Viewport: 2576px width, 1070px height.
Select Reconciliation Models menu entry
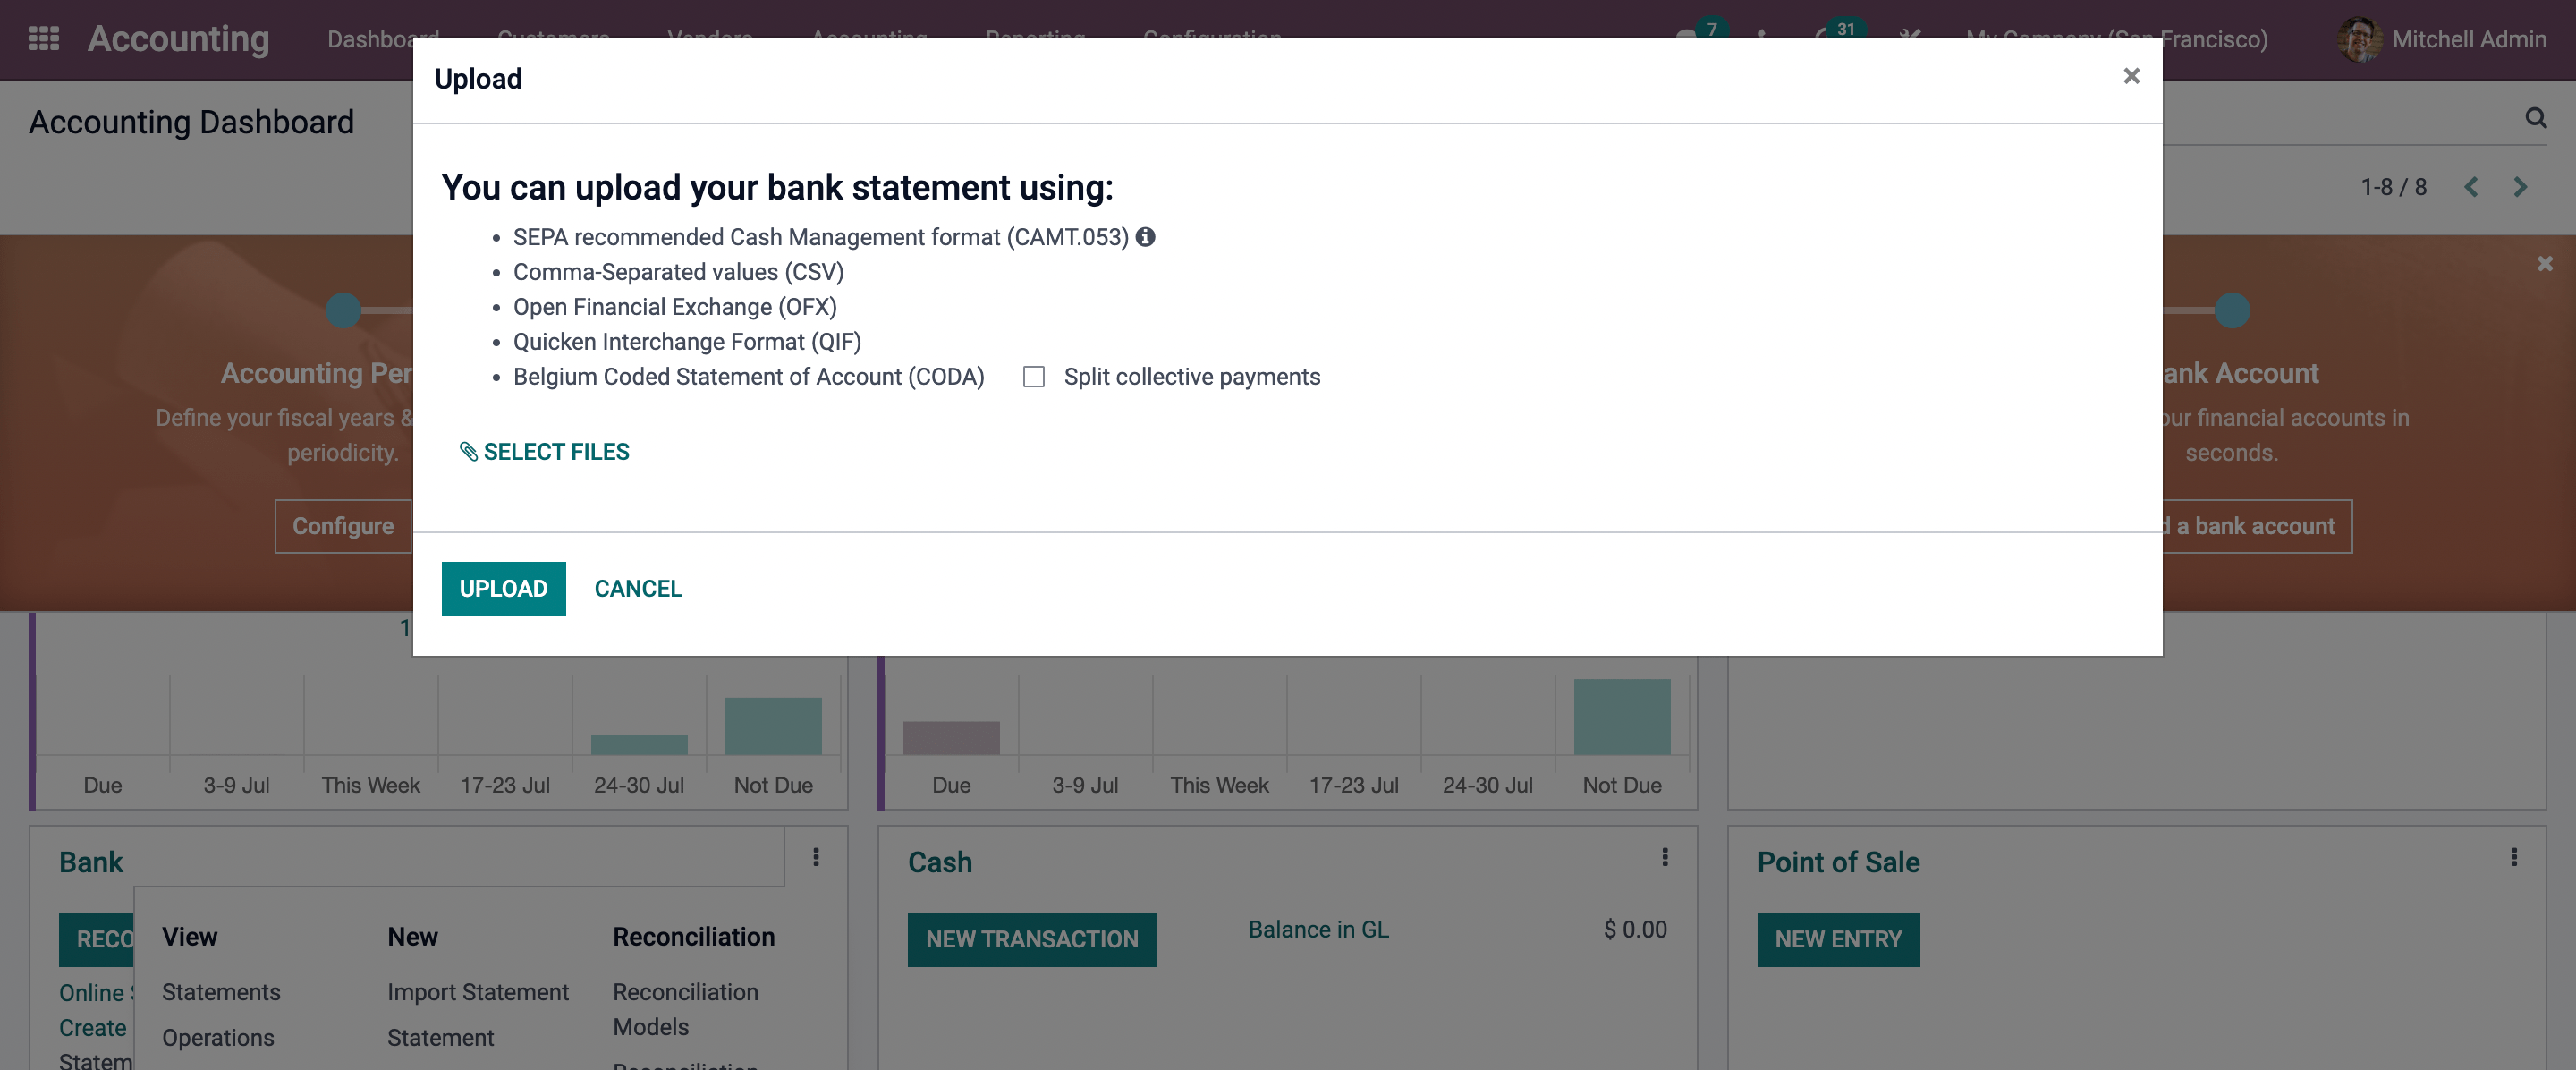coord(685,1009)
